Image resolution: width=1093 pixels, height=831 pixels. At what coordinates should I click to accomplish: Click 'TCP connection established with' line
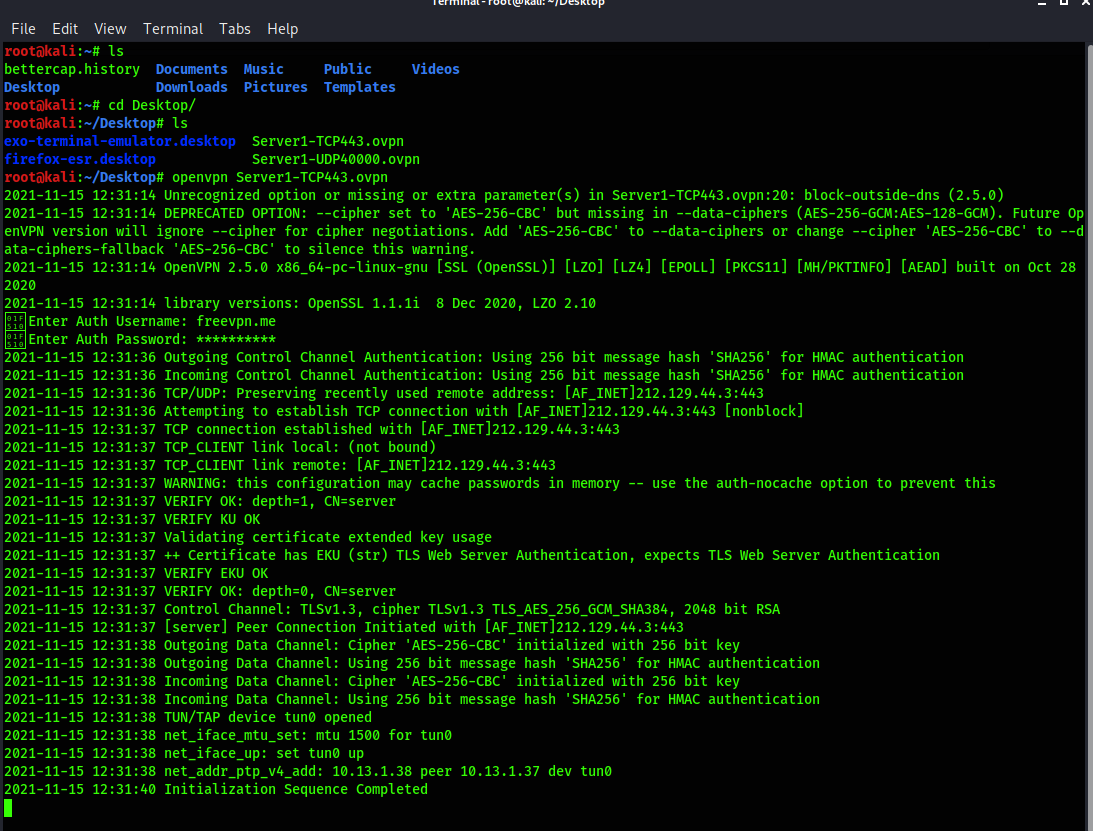click(x=312, y=429)
